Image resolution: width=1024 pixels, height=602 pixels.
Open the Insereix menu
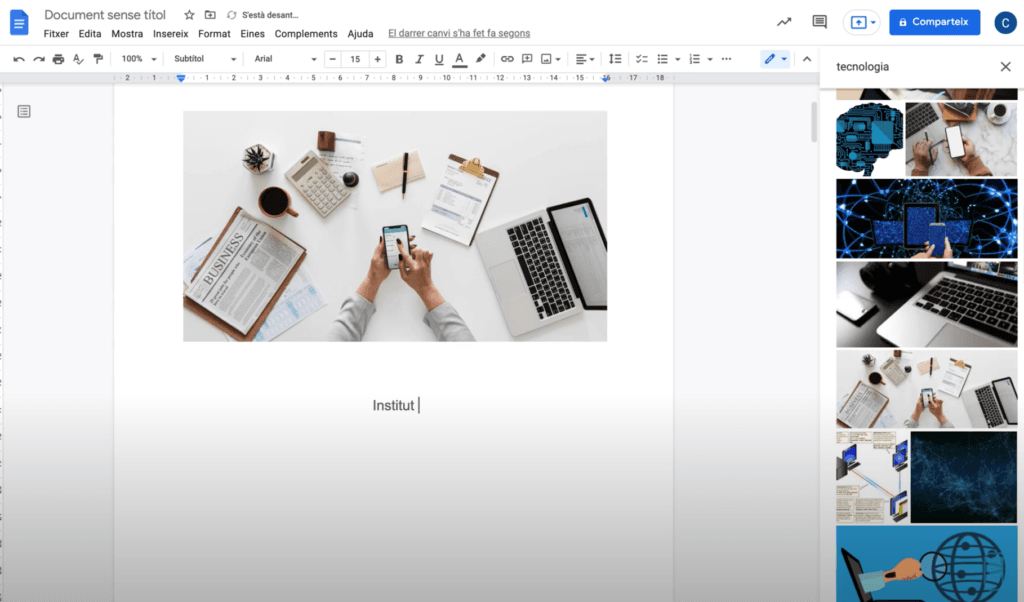tap(170, 34)
